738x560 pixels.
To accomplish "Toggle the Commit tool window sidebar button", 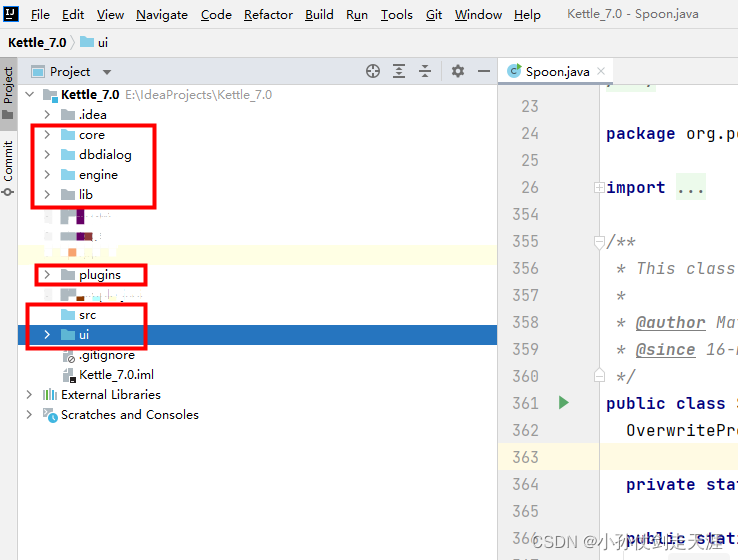I will pyautogui.click(x=8, y=168).
